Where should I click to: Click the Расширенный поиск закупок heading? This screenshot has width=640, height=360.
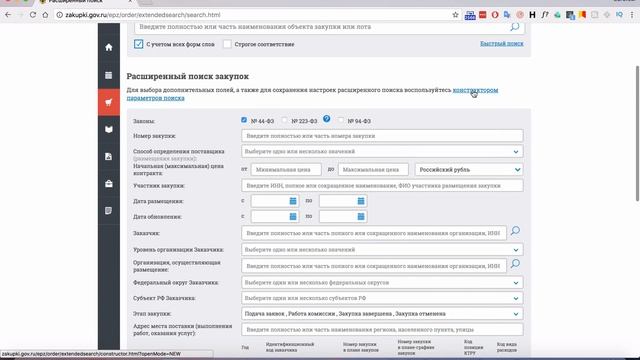(187, 76)
